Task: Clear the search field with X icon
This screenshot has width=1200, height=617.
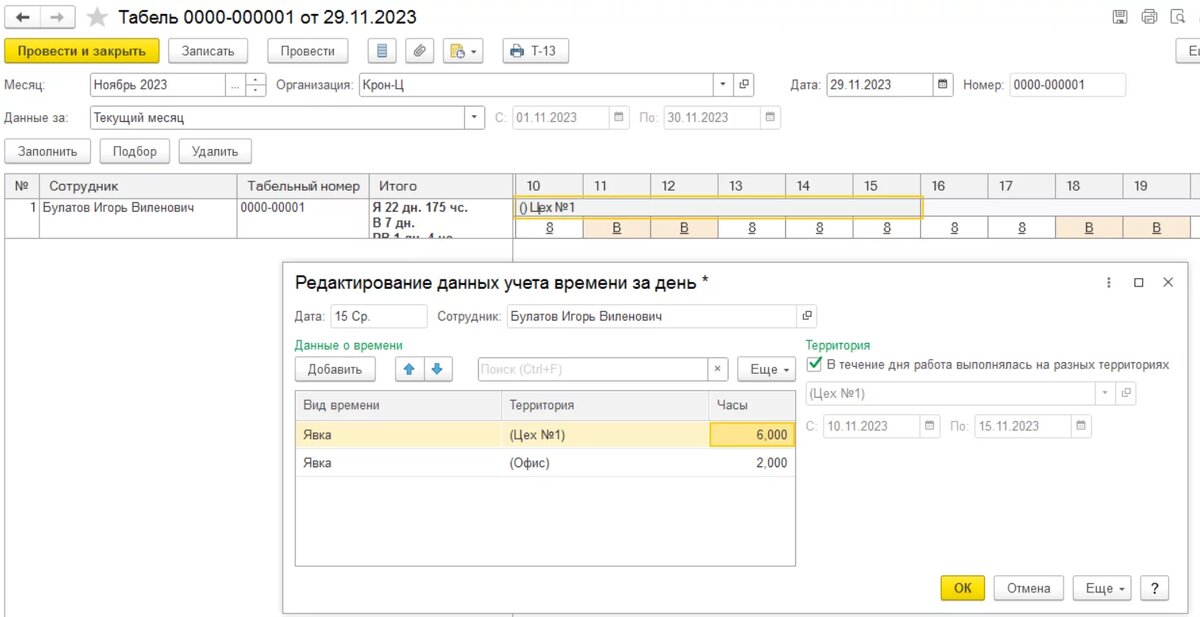Action: (x=718, y=369)
